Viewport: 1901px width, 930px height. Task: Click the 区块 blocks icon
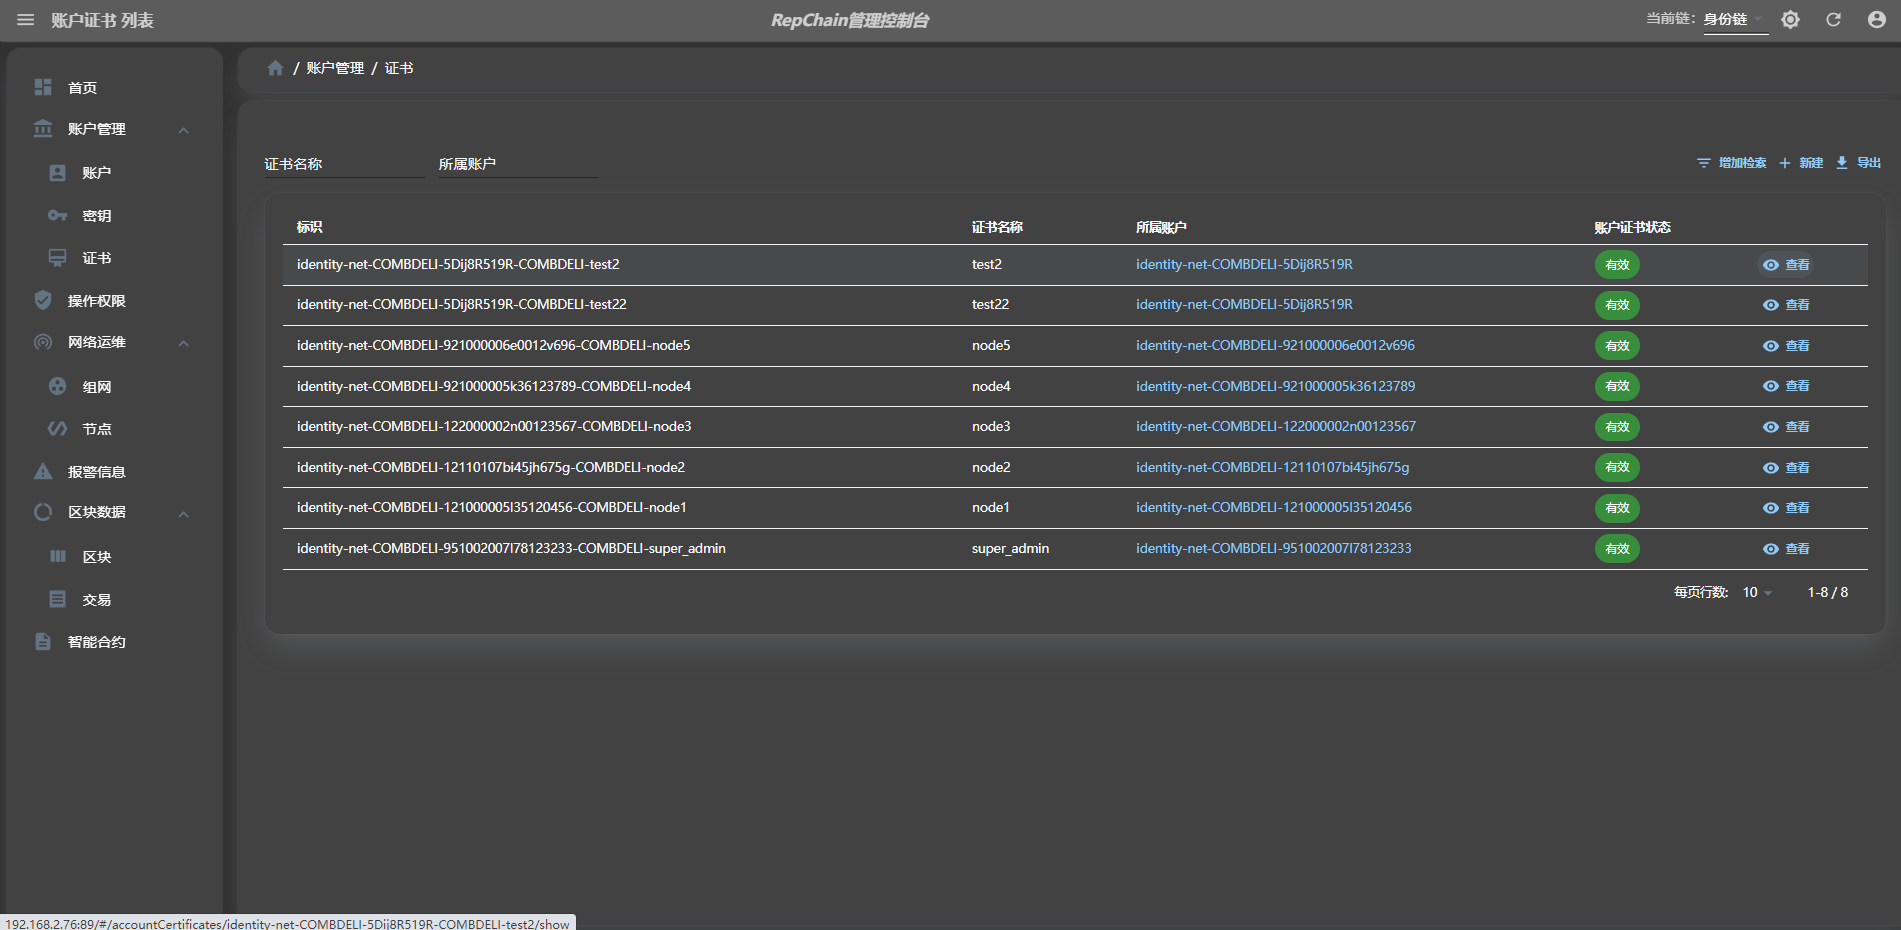58,556
